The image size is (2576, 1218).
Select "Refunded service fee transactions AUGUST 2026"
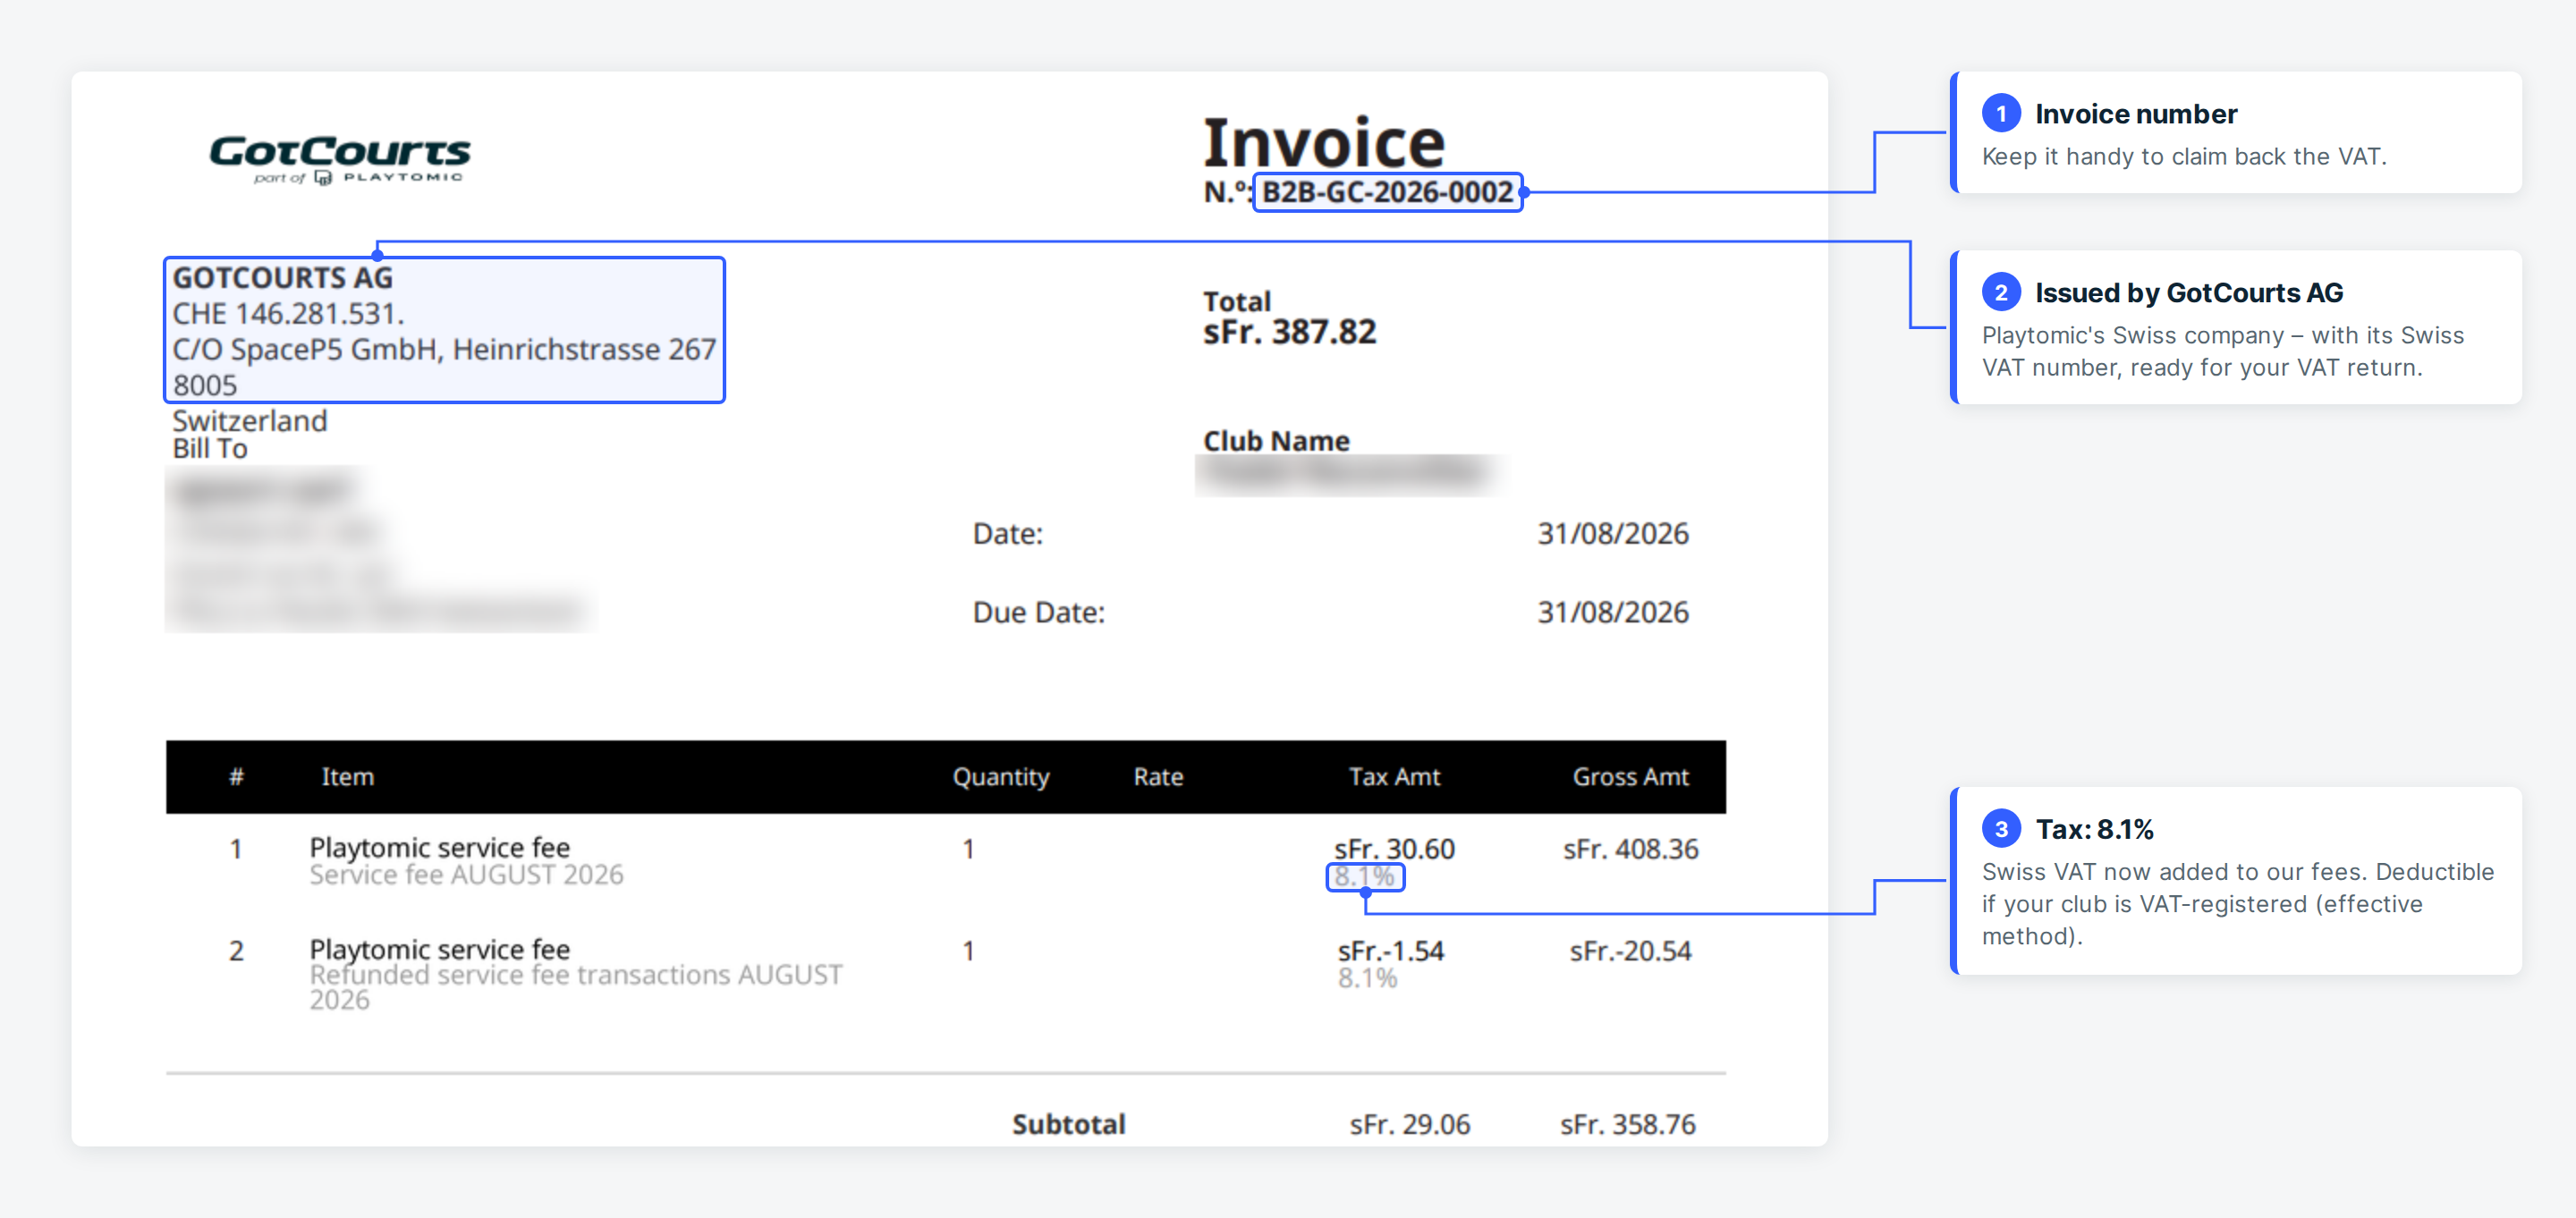(576, 987)
